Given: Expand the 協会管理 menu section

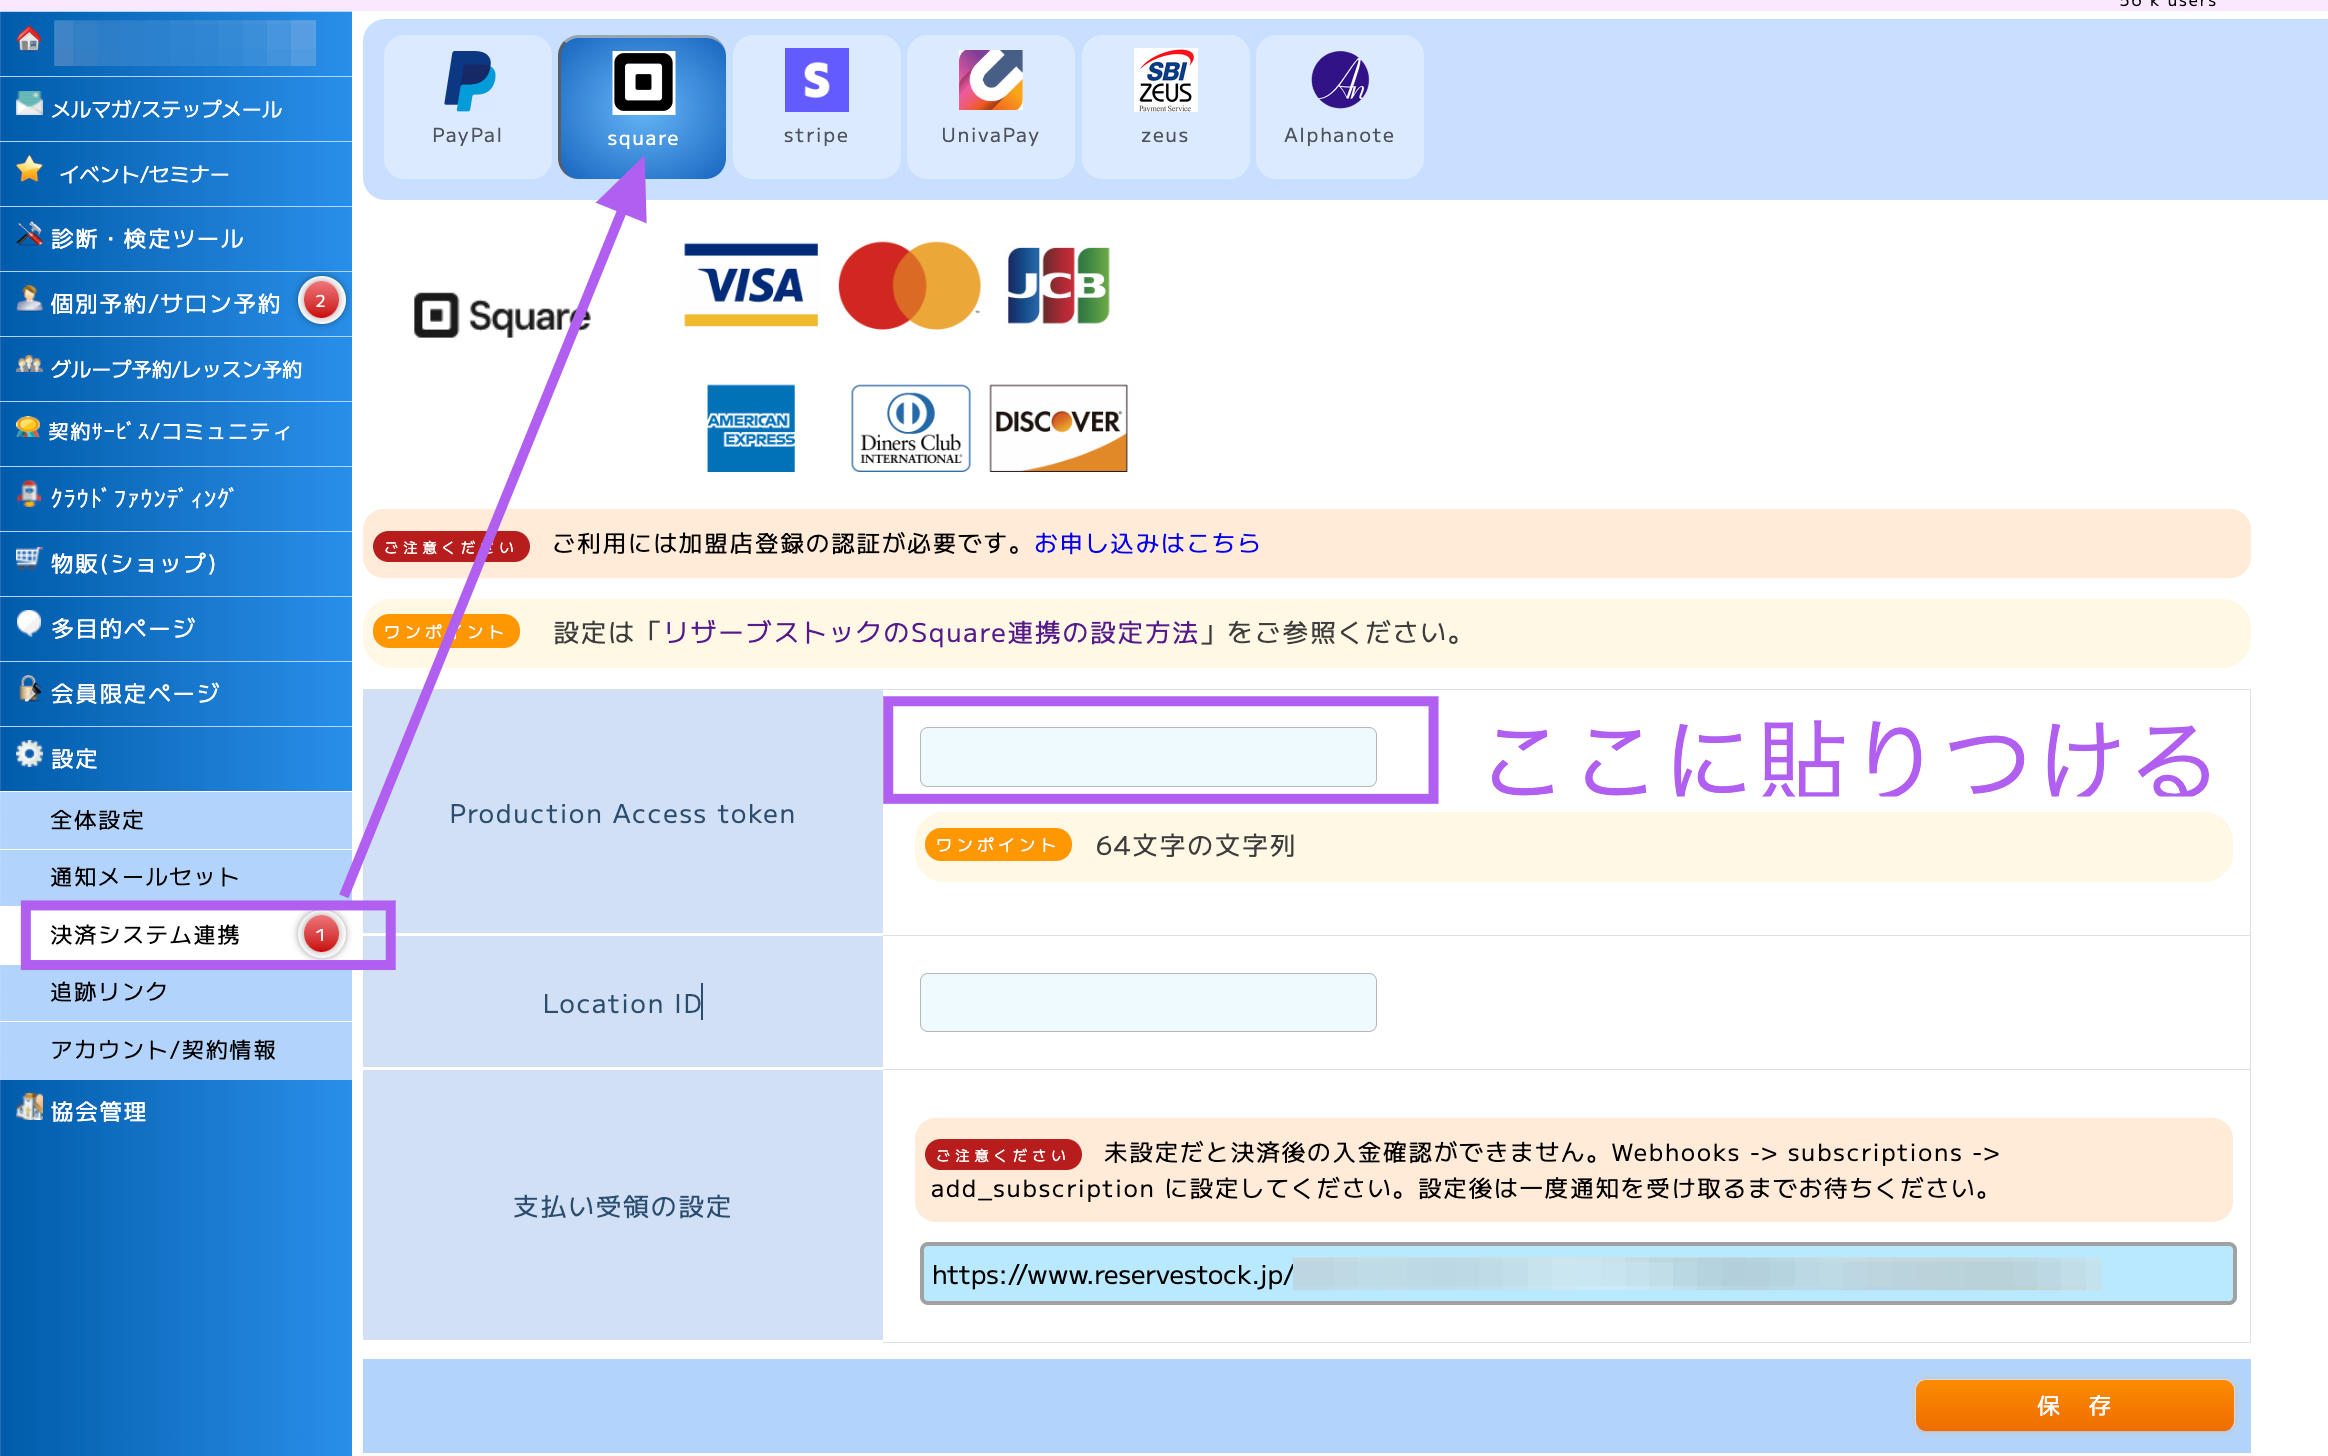Looking at the screenshot, I should pyautogui.click(x=176, y=1111).
